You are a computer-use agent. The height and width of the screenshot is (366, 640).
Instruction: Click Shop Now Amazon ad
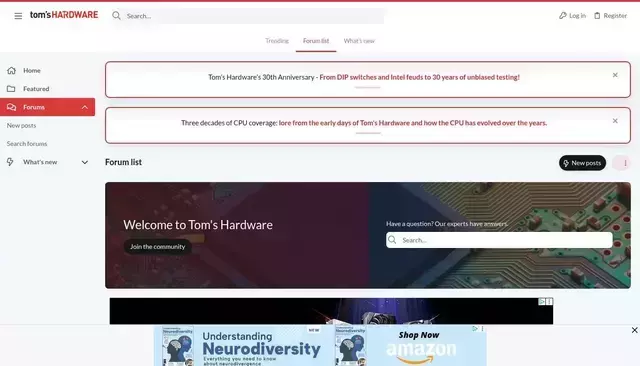[420, 346]
